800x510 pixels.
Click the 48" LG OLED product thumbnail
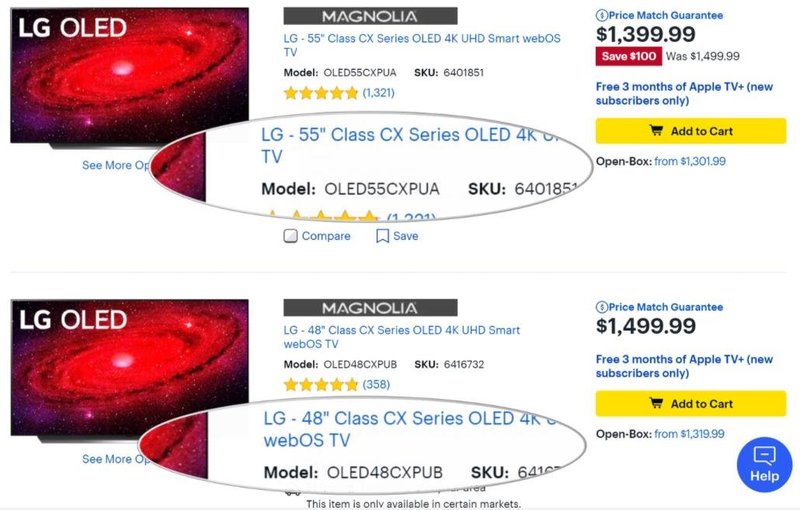click(128, 368)
